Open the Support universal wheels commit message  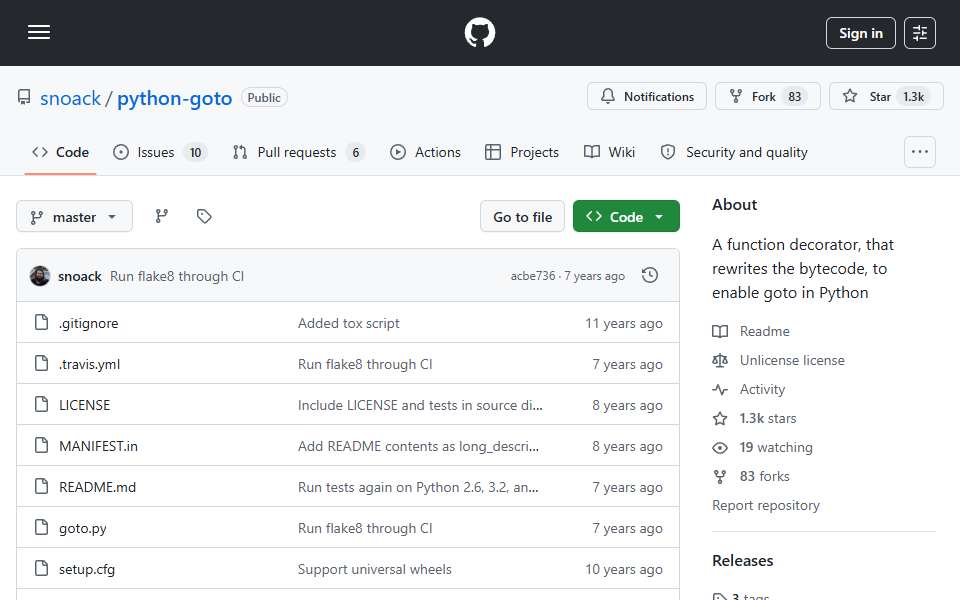[375, 569]
